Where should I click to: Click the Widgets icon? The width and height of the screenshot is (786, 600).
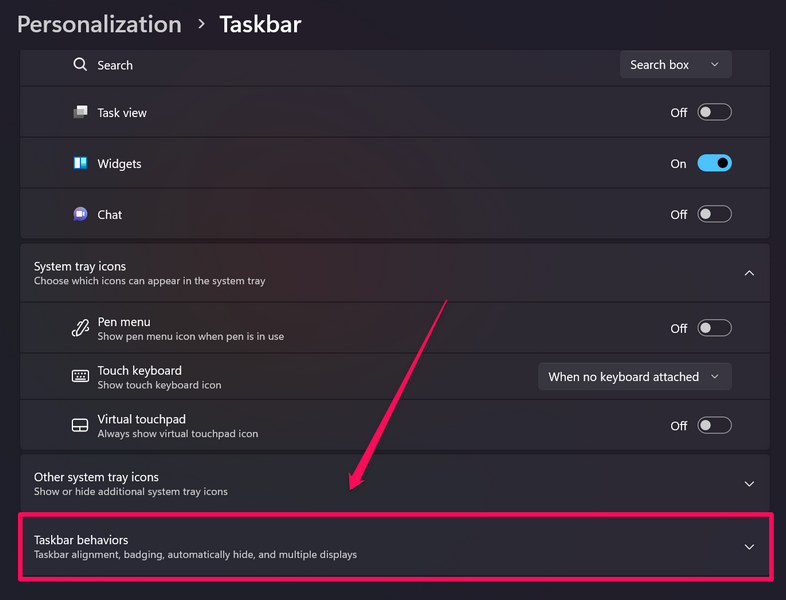(x=81, y=163)
